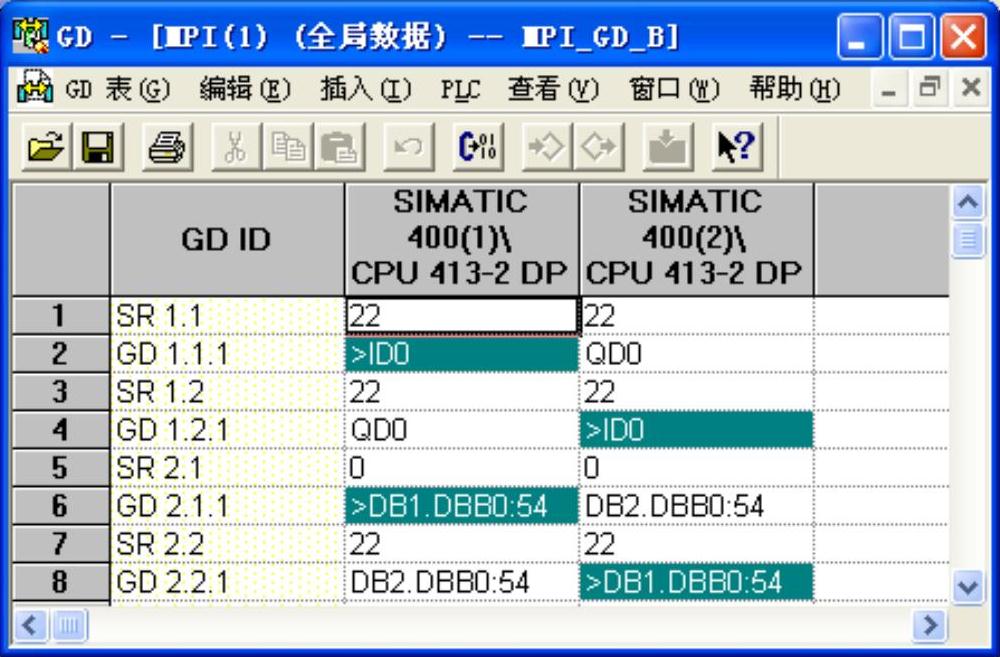Click the Sender selection arrow icon

coord(547,147)
